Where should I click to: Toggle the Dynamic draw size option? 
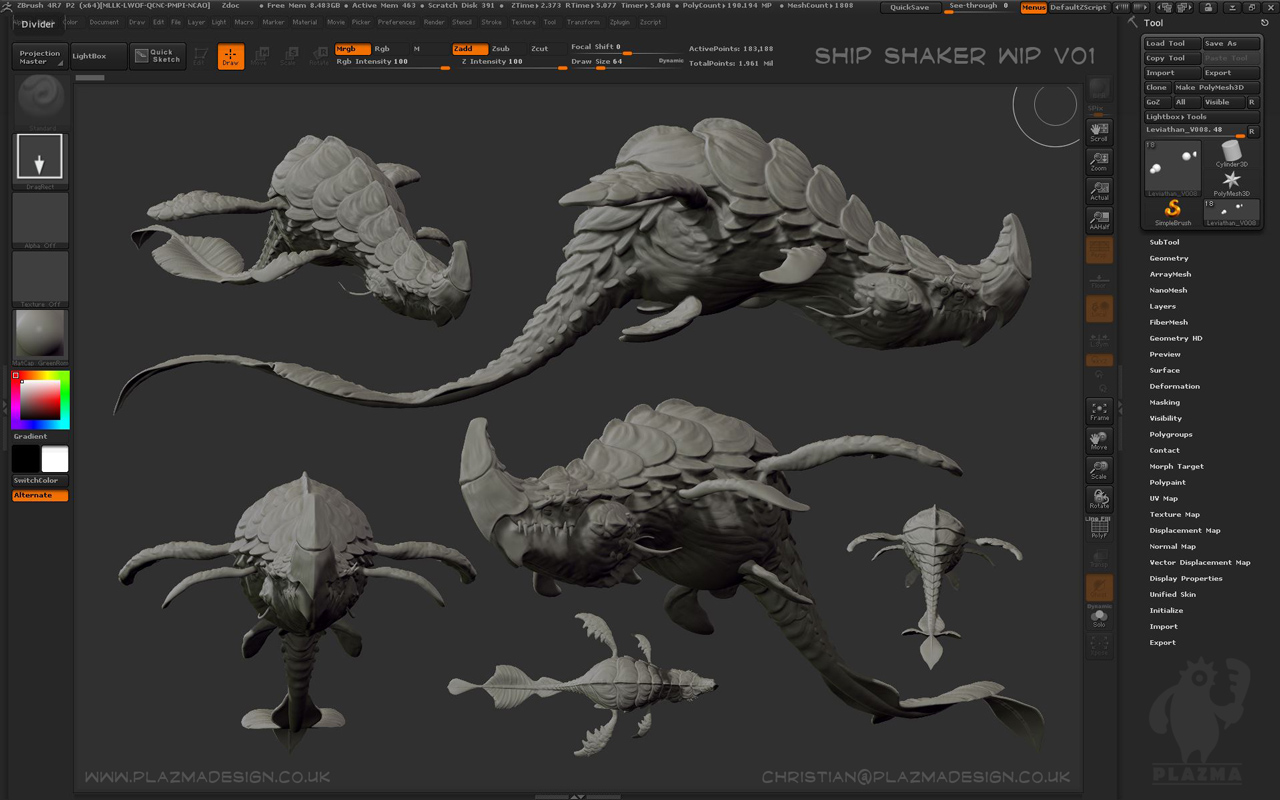click(x=671, y=61)
